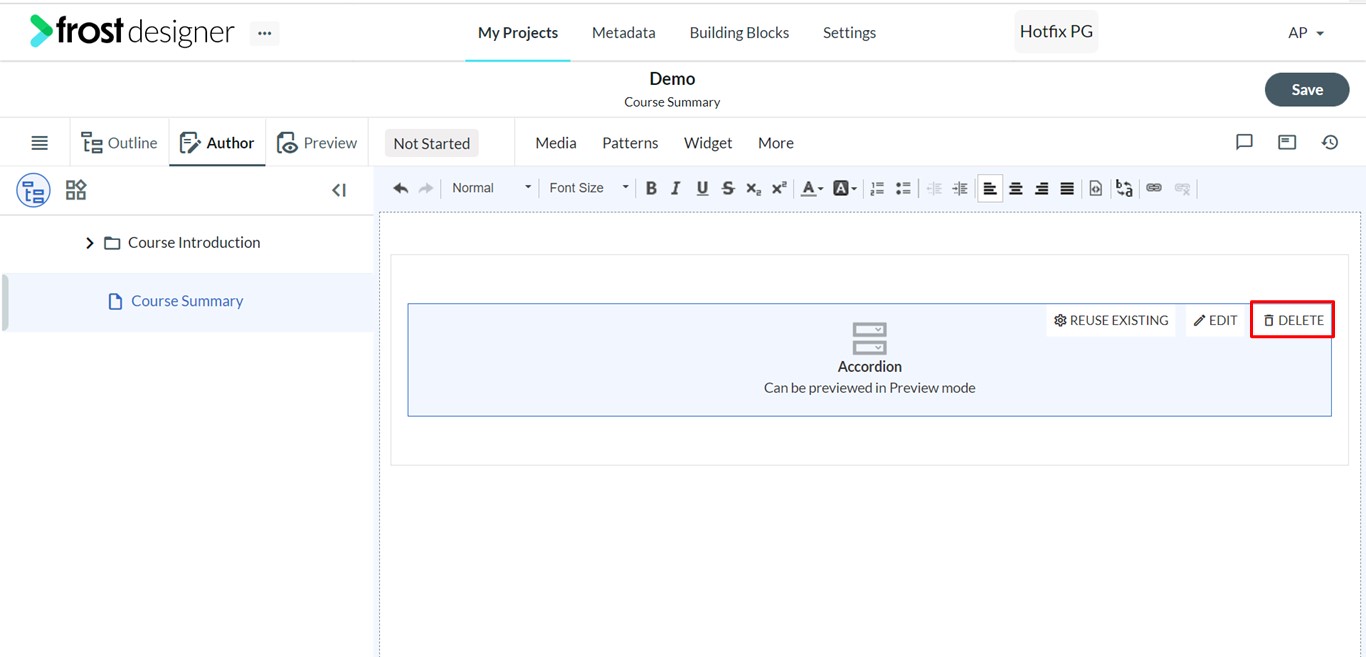The image size is (1366, 657).
Task: Collapse the left sidebar panel
Action: pos(339,190)
